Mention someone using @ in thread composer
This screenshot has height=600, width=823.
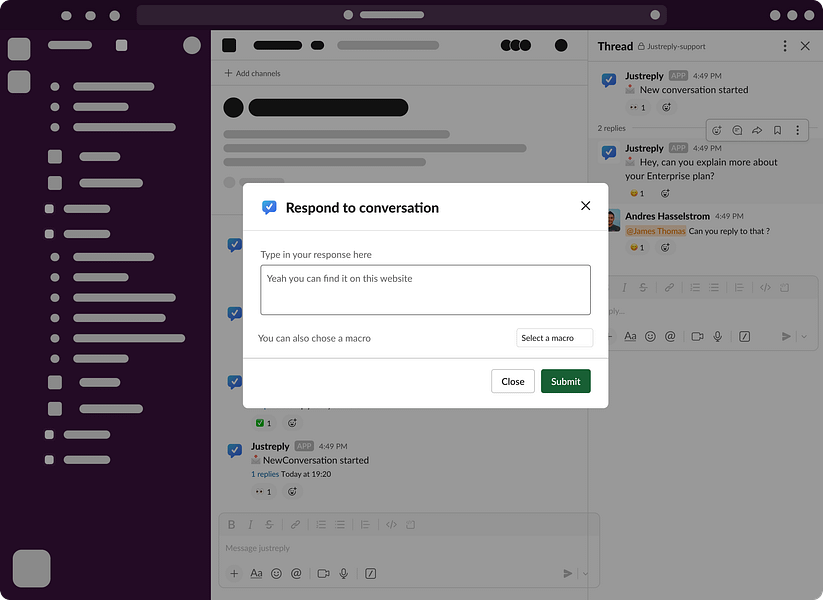click(x=670, y=336)
